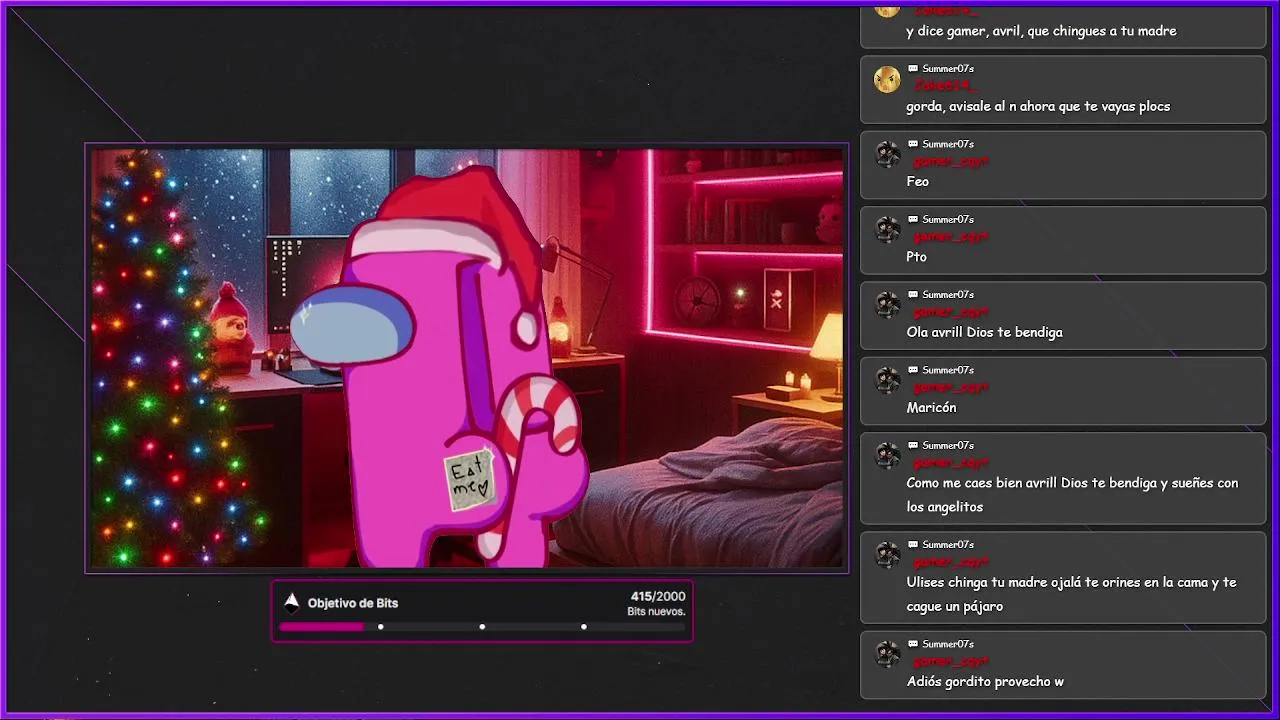1280x720 pixels.
Task: Click the red username above the "Pto" message
Action: [950, 237]
